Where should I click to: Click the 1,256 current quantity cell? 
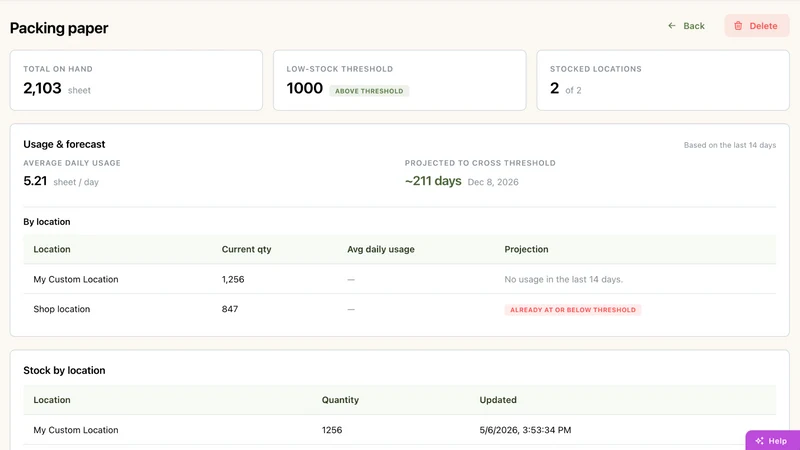[233, 280]
